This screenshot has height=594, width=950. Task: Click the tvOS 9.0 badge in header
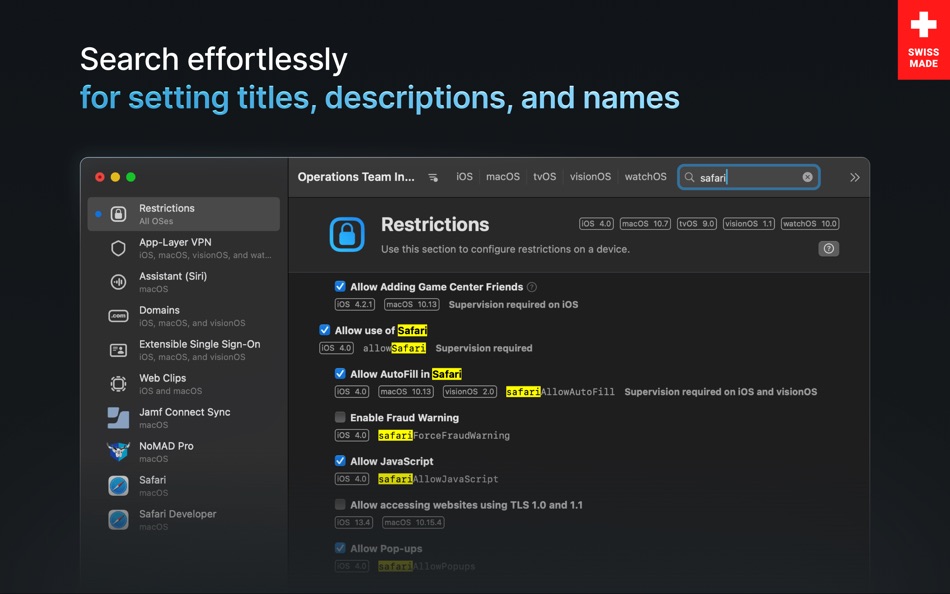coord(697,224)
